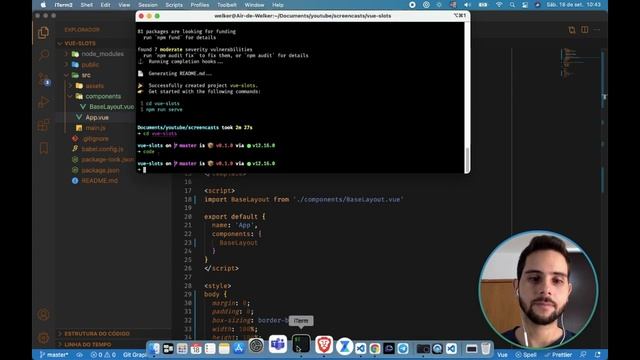
Task: Open the Trash in the Dock
Action: (485, 348)
